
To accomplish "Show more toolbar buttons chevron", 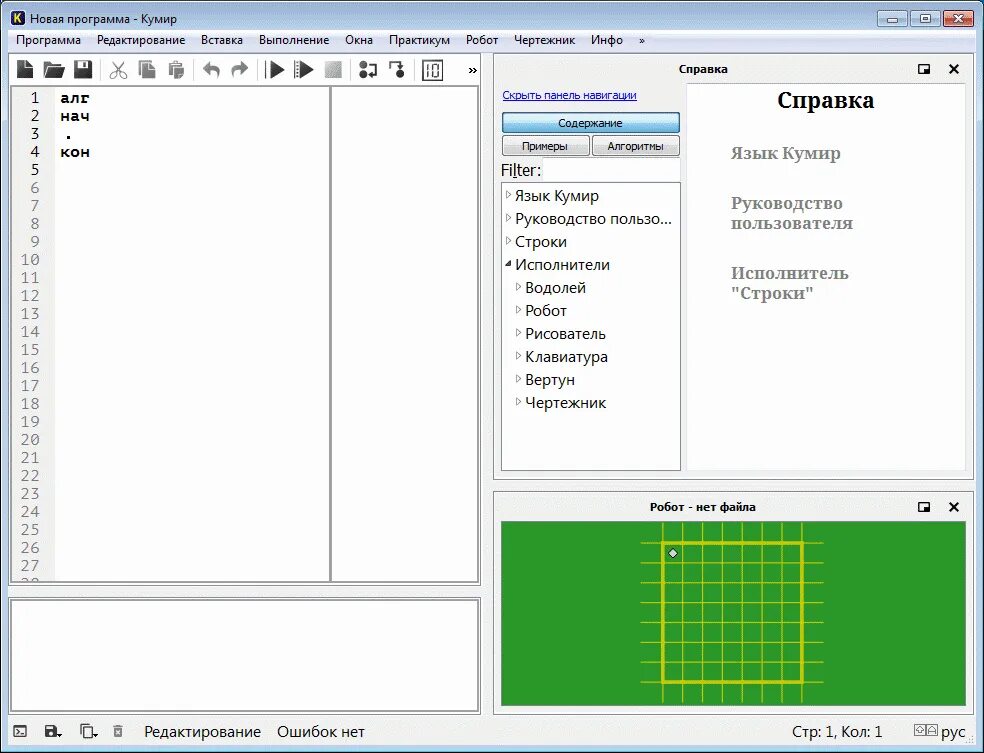I will click(x=473, y=70).
